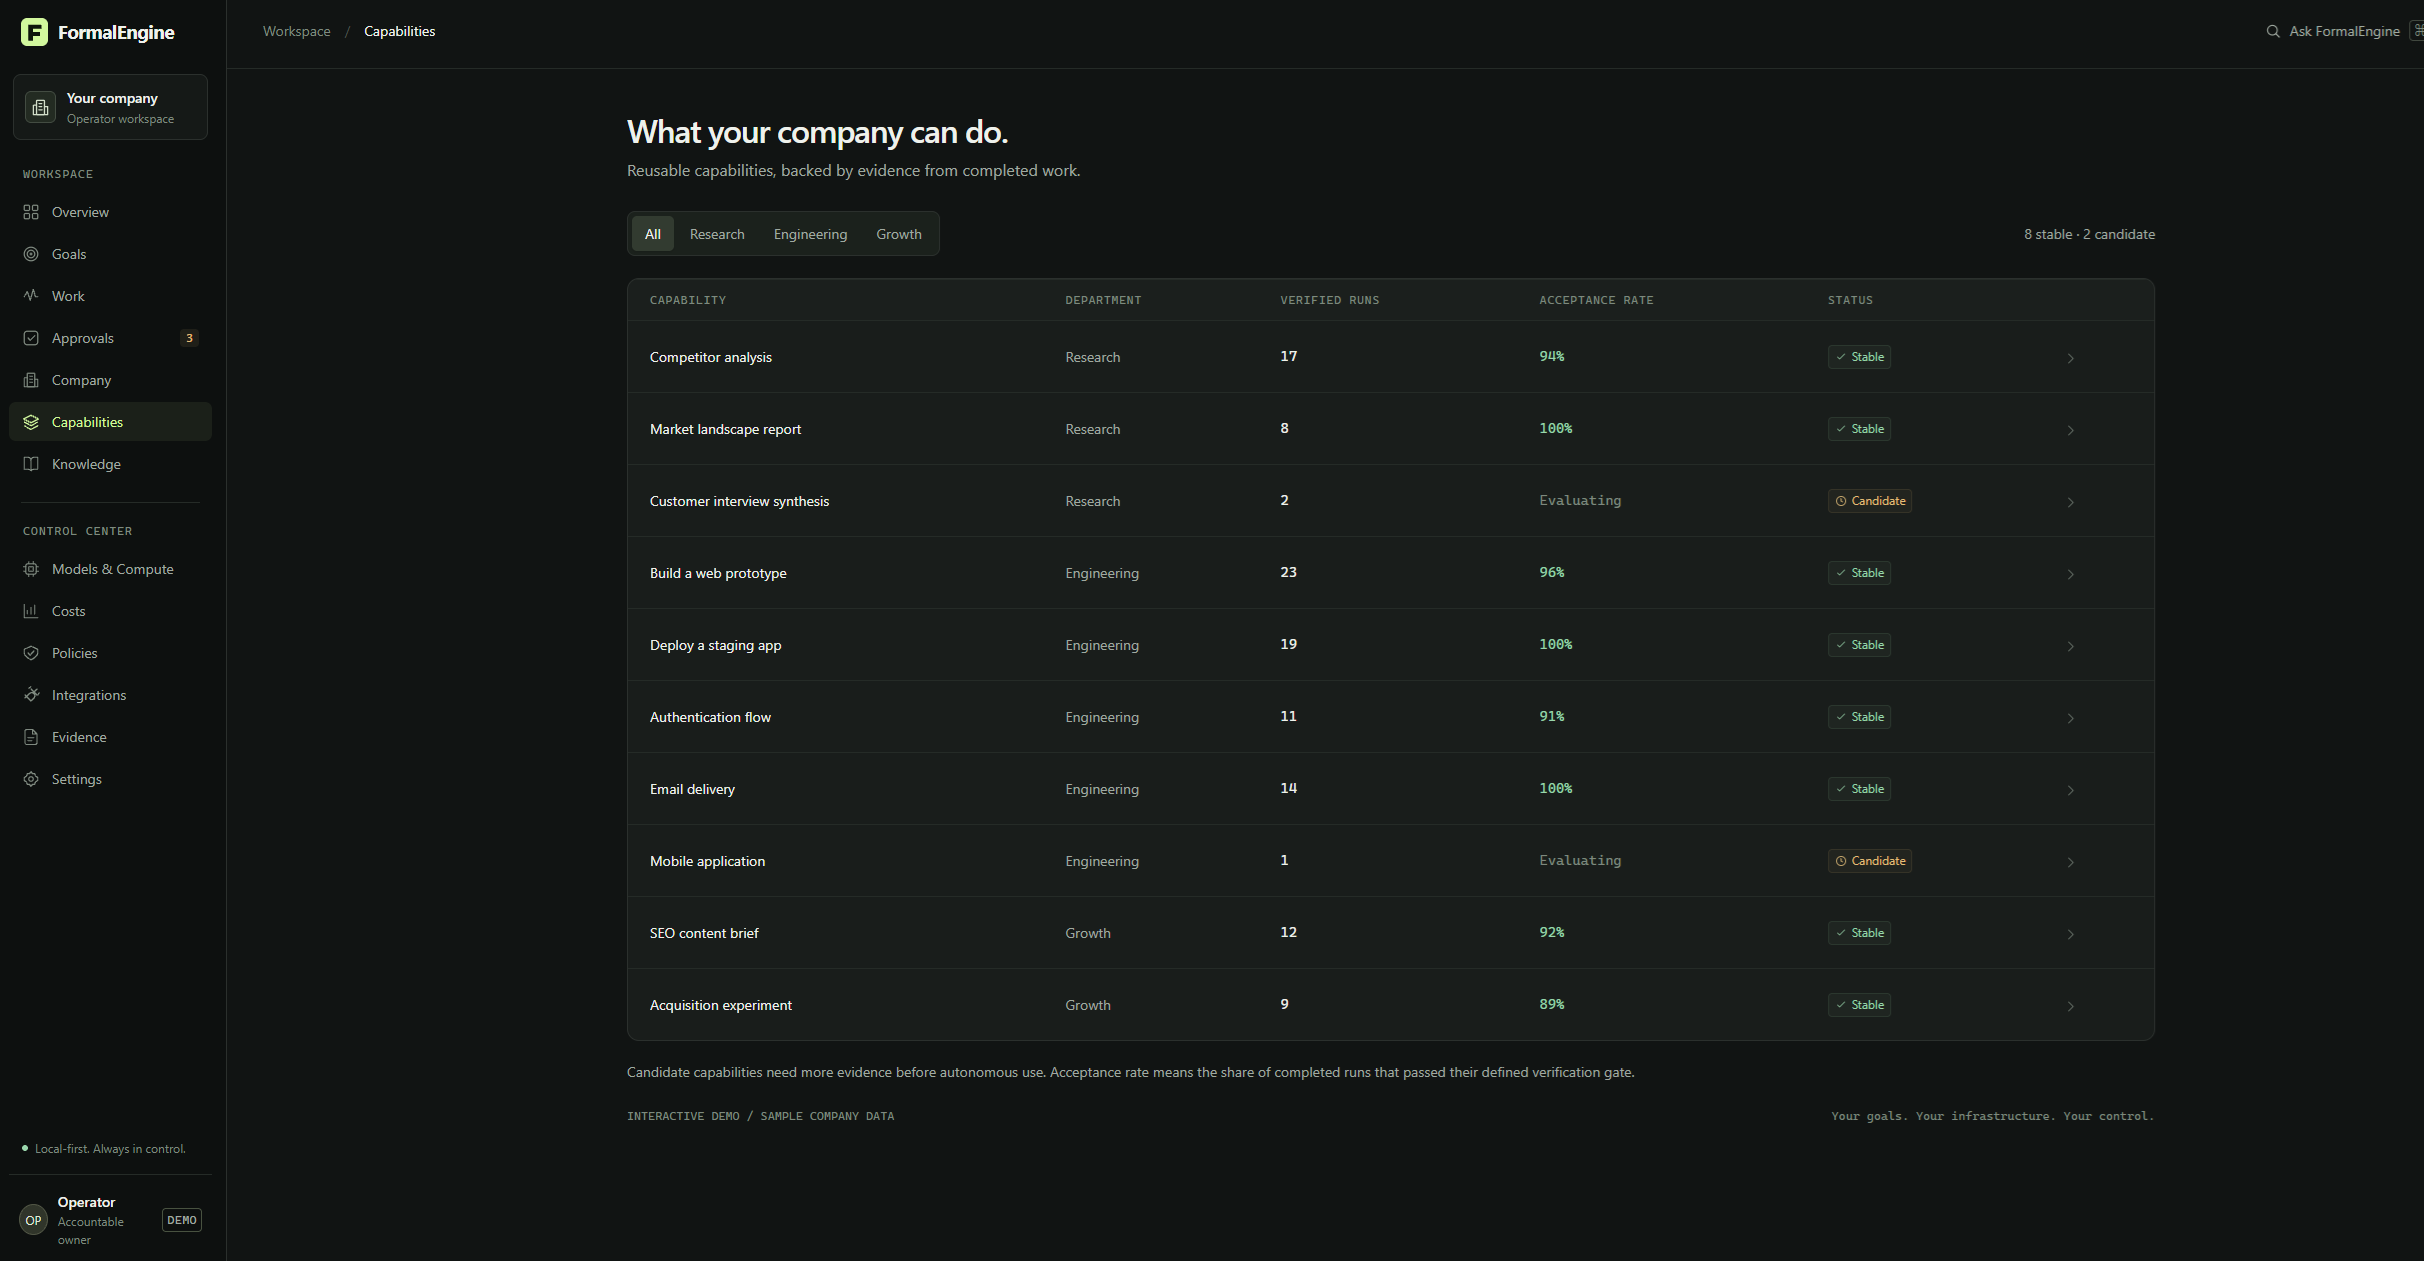This screenshot has width=2424, height=1261.
Task: Expand the Acquisition experiment row chevron
Action: [2071, 1006]
